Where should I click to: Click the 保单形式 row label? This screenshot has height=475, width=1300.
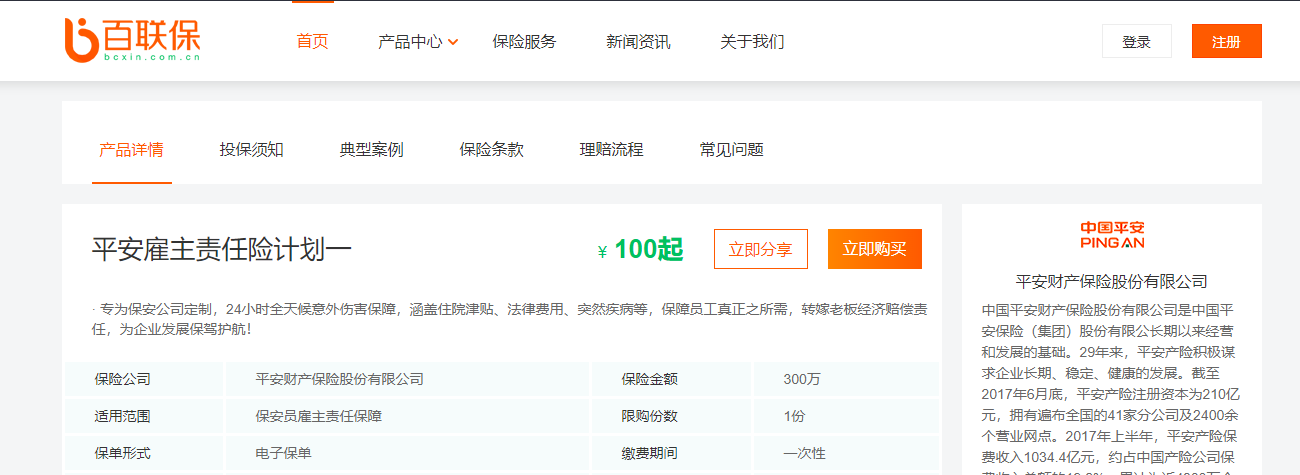coord(123,453)
